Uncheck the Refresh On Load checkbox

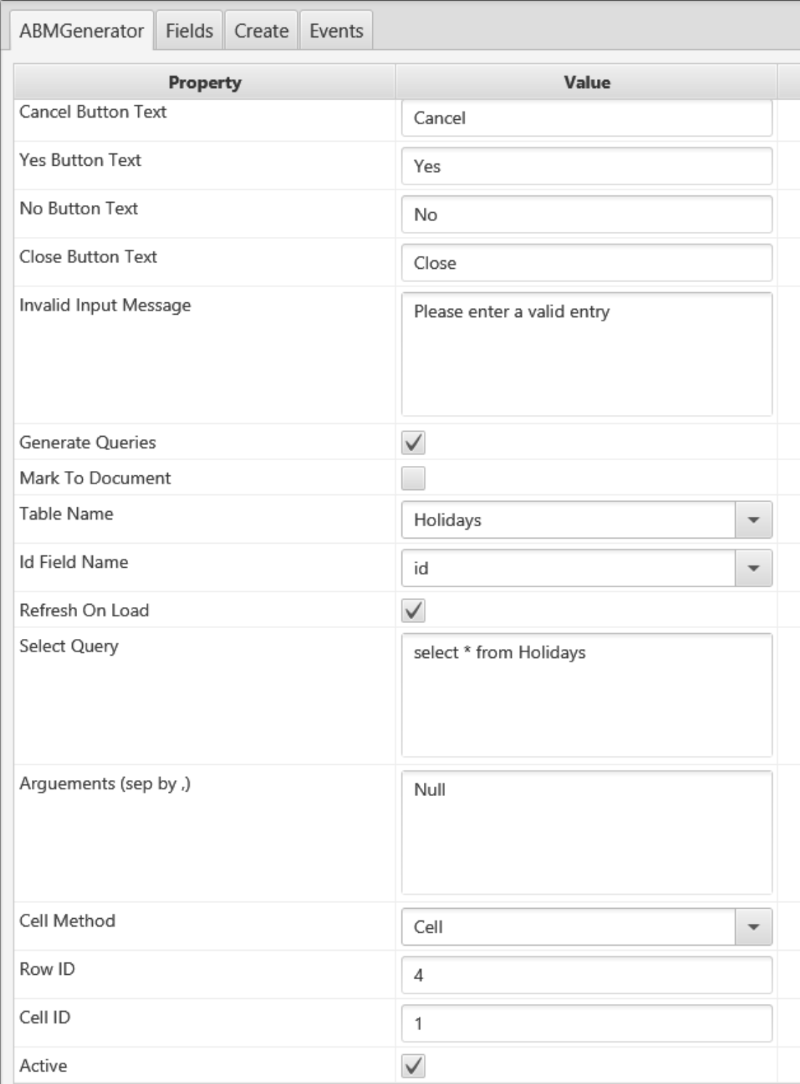click(x=414, y=610)
